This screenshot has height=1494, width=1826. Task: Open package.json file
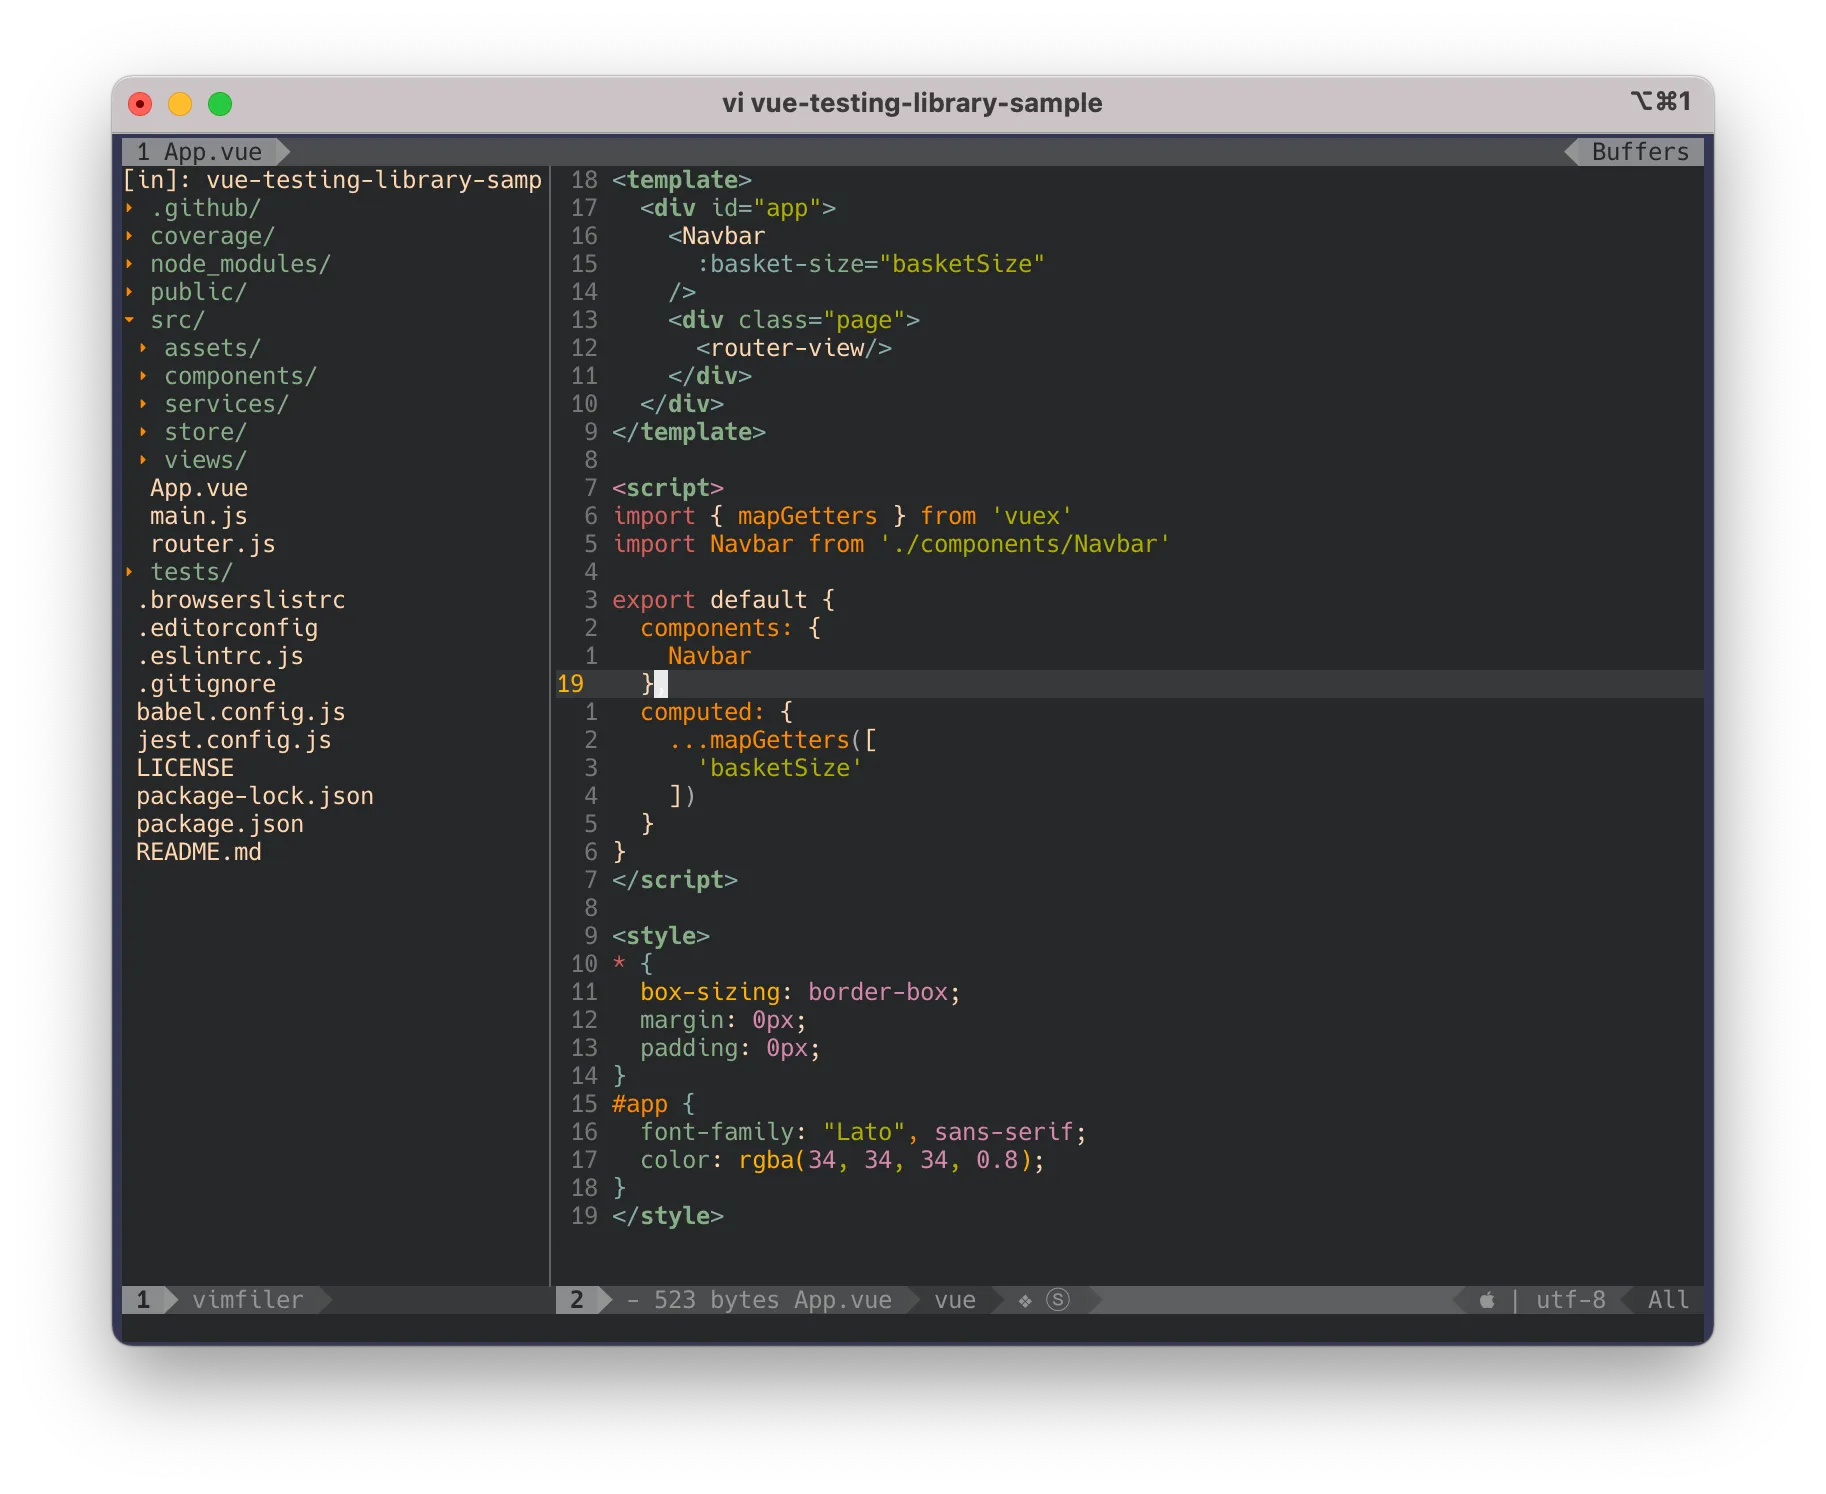click(220, 824)
